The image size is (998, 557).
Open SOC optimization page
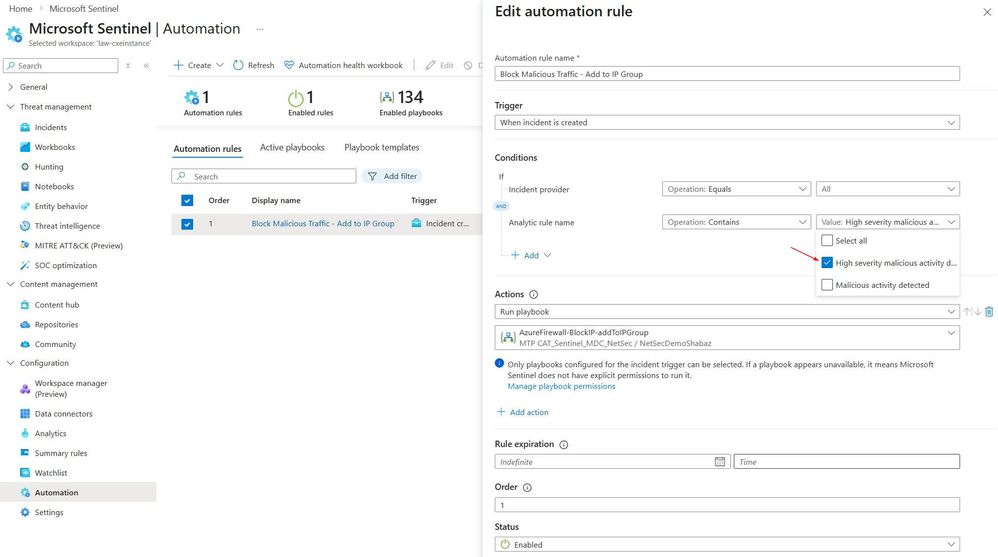[x=66, y=265]
